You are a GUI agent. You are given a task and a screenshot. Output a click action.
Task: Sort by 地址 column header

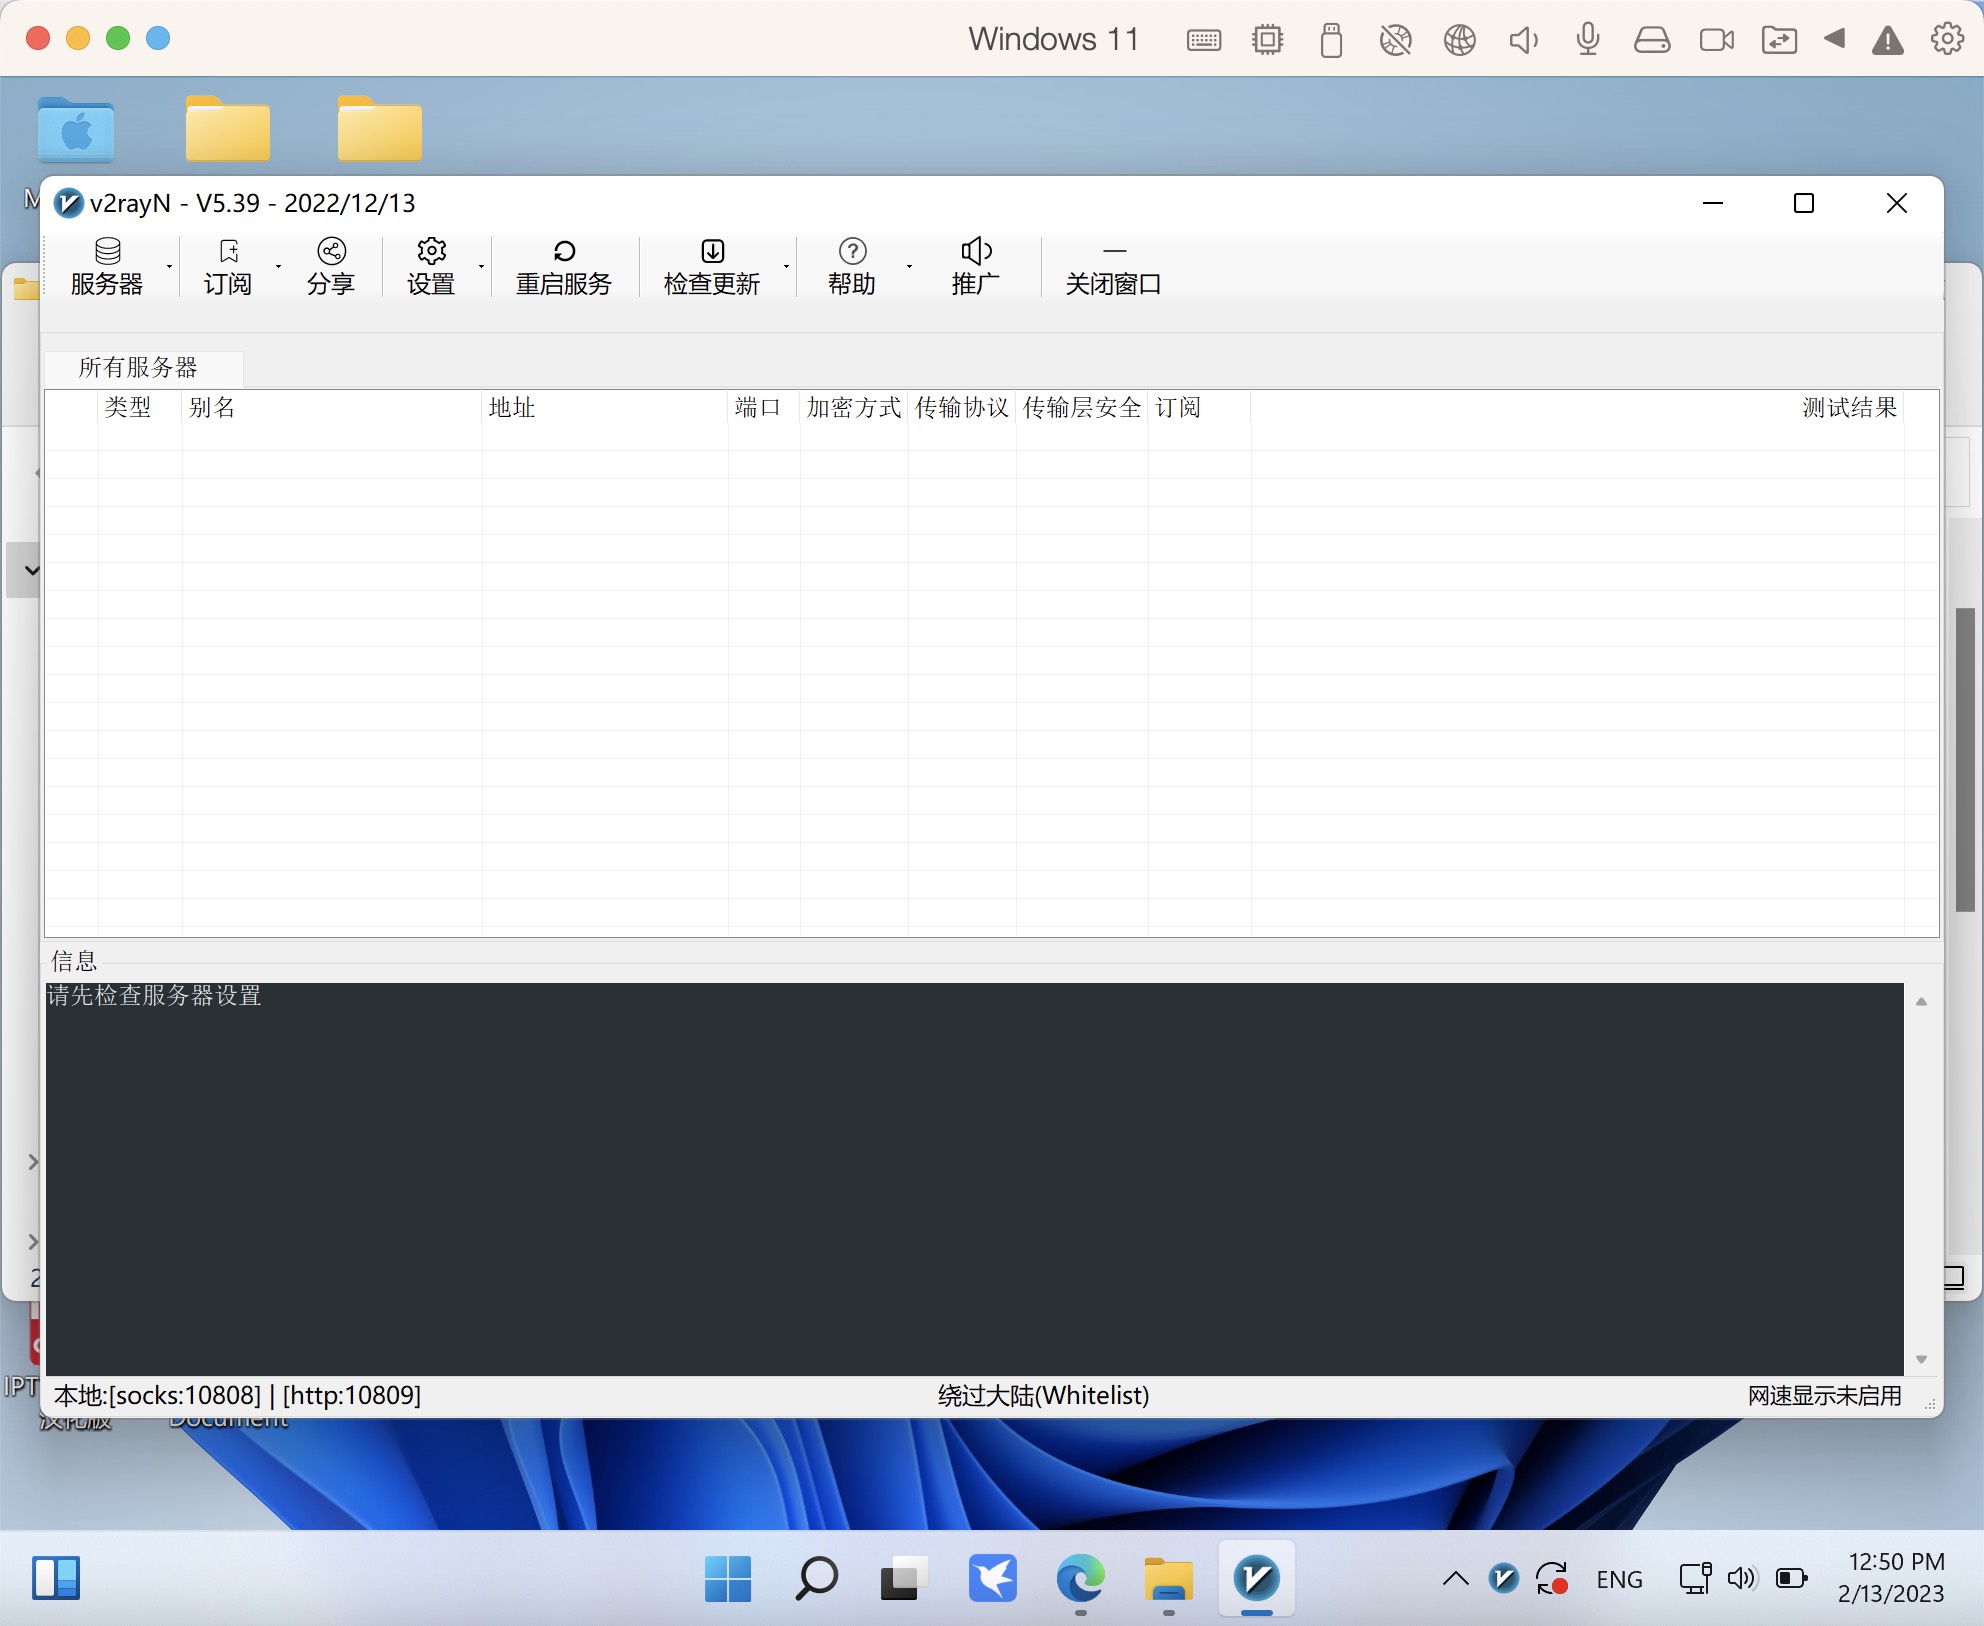(x=512, y=407)
